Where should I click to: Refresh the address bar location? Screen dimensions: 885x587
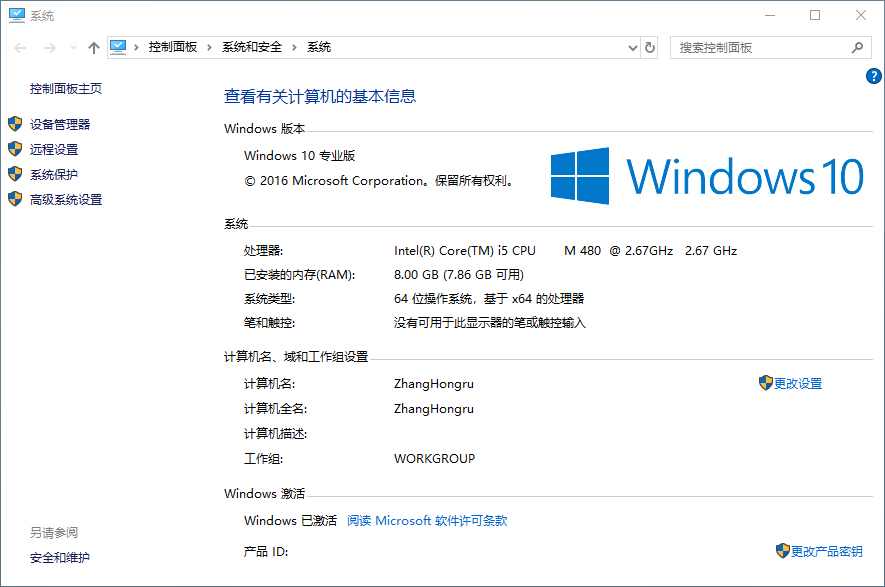click(x=650, y=47)
